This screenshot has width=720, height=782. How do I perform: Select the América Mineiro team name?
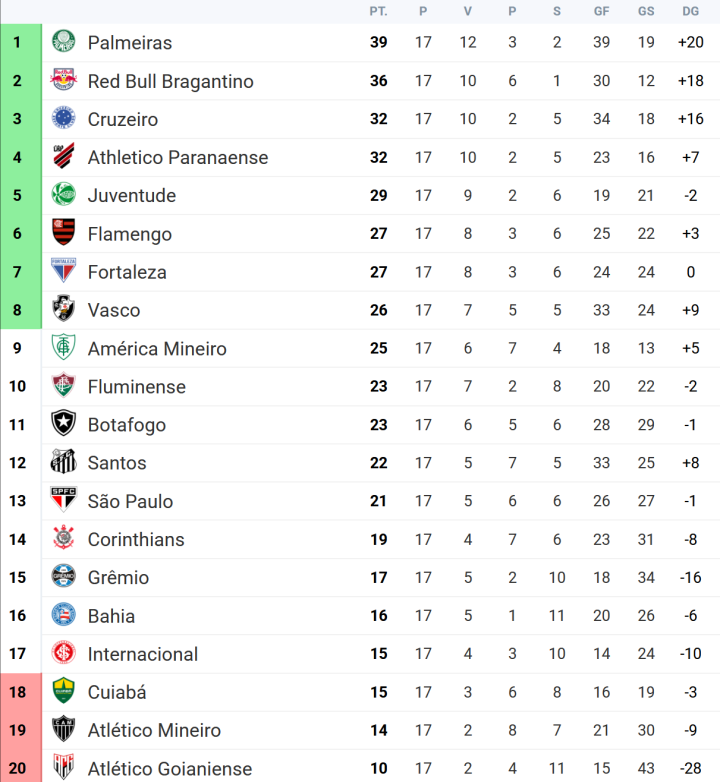click(157, 348)
